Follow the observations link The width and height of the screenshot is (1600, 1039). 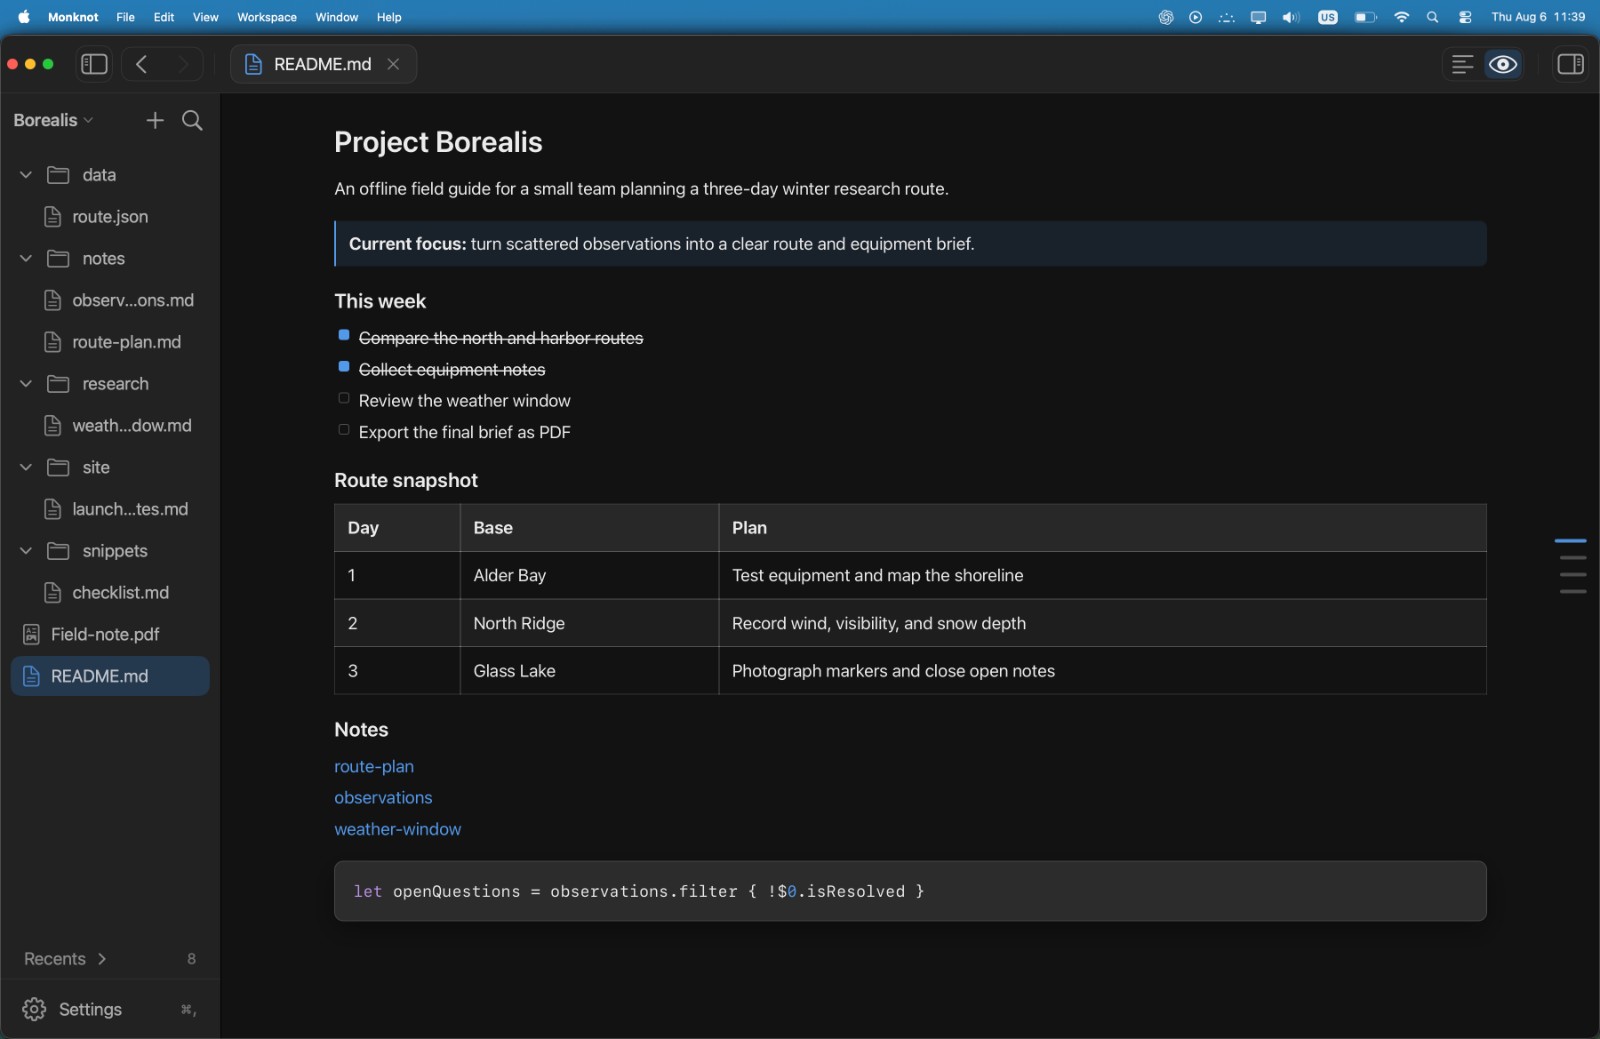coord(383,797)
